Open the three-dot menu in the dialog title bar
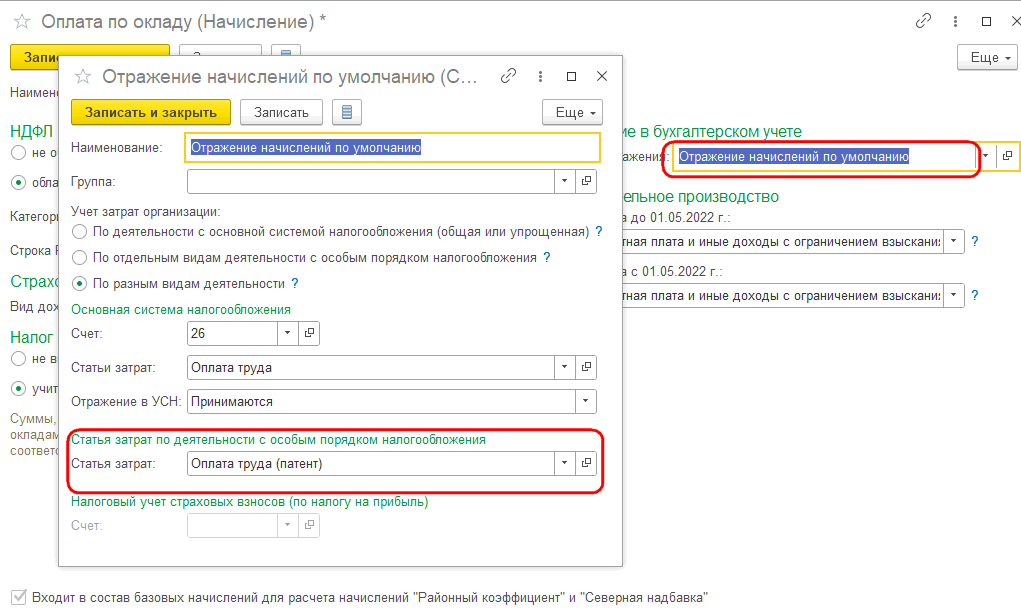1021x611 pixels. click(540, 76)
